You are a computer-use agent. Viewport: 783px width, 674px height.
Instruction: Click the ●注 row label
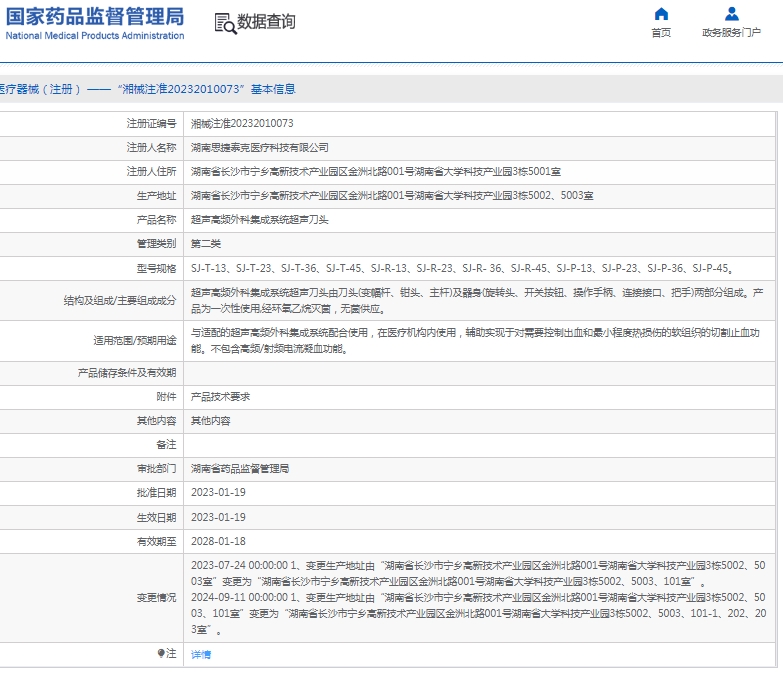point(167,654)
